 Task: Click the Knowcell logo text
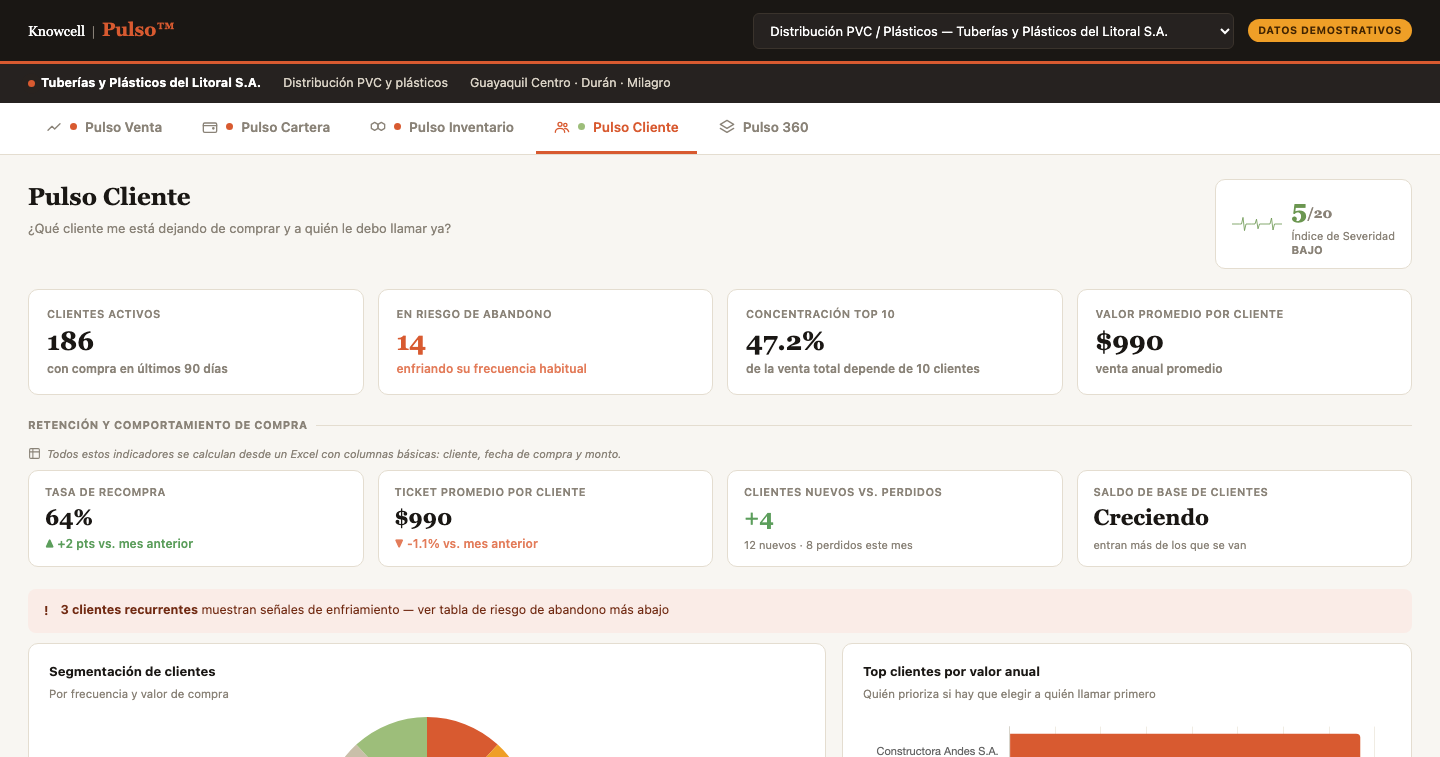click(56, 31)
